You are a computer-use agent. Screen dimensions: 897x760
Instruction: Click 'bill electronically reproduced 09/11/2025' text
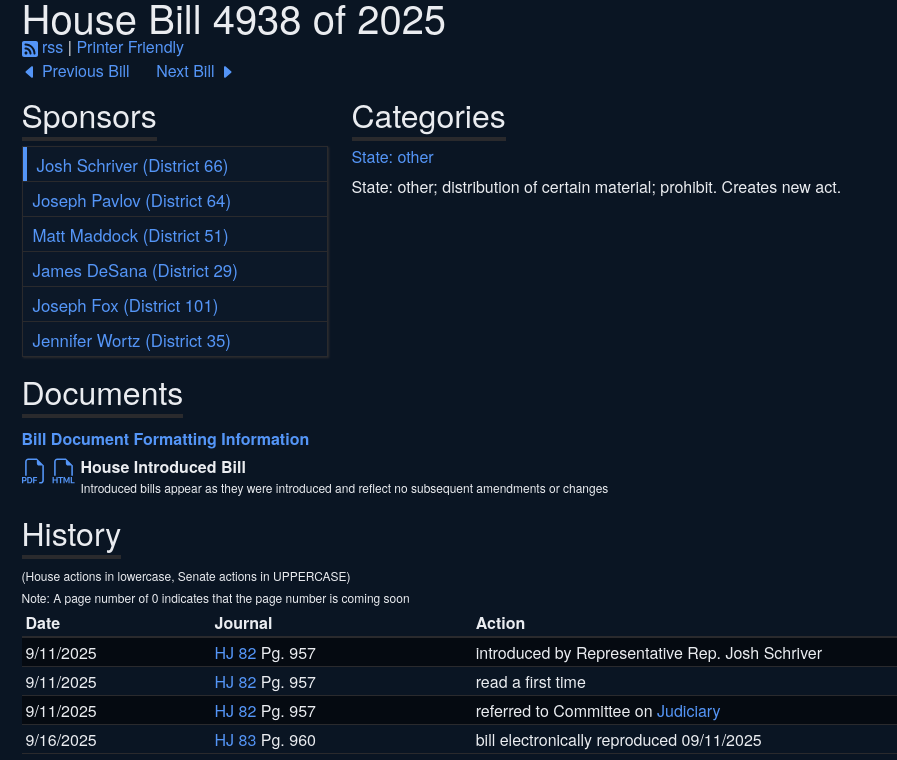click(618, 741)
